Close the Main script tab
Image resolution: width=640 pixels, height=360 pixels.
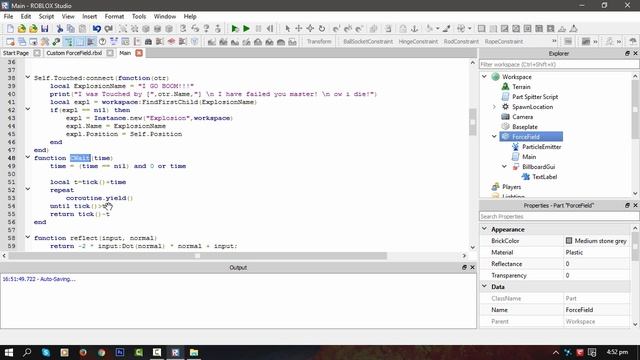click(x=139, y=53)
